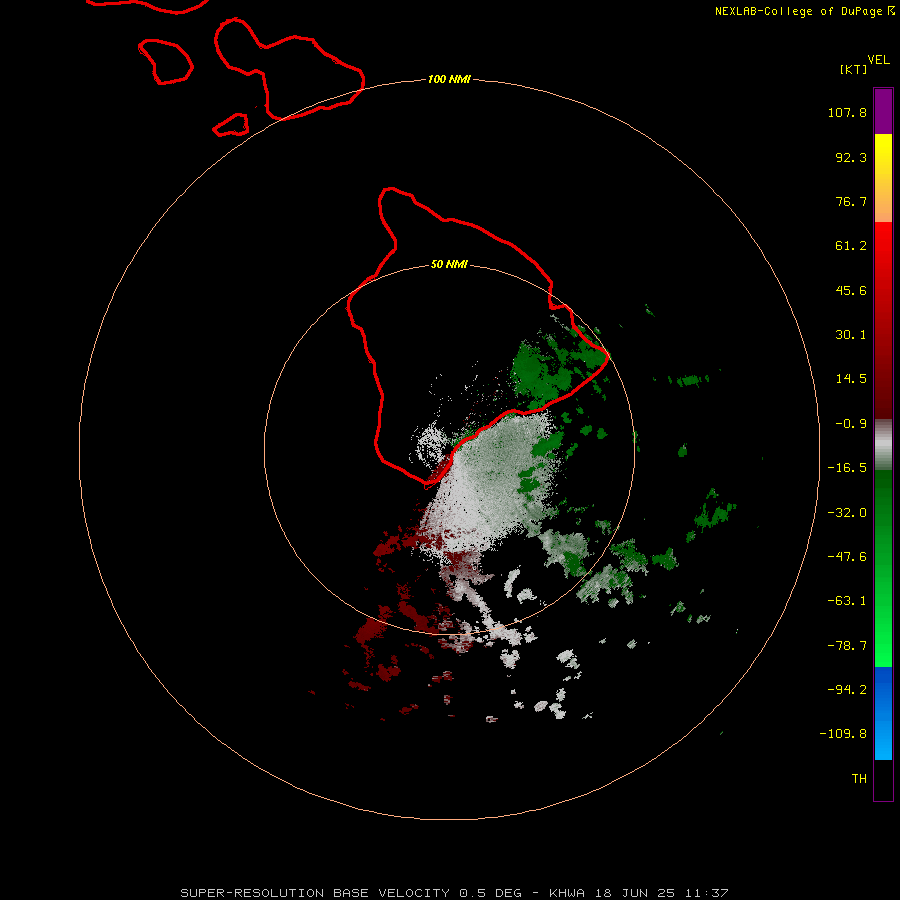
Task: Click the 14.5 velocity scale value
Action: 851,379
